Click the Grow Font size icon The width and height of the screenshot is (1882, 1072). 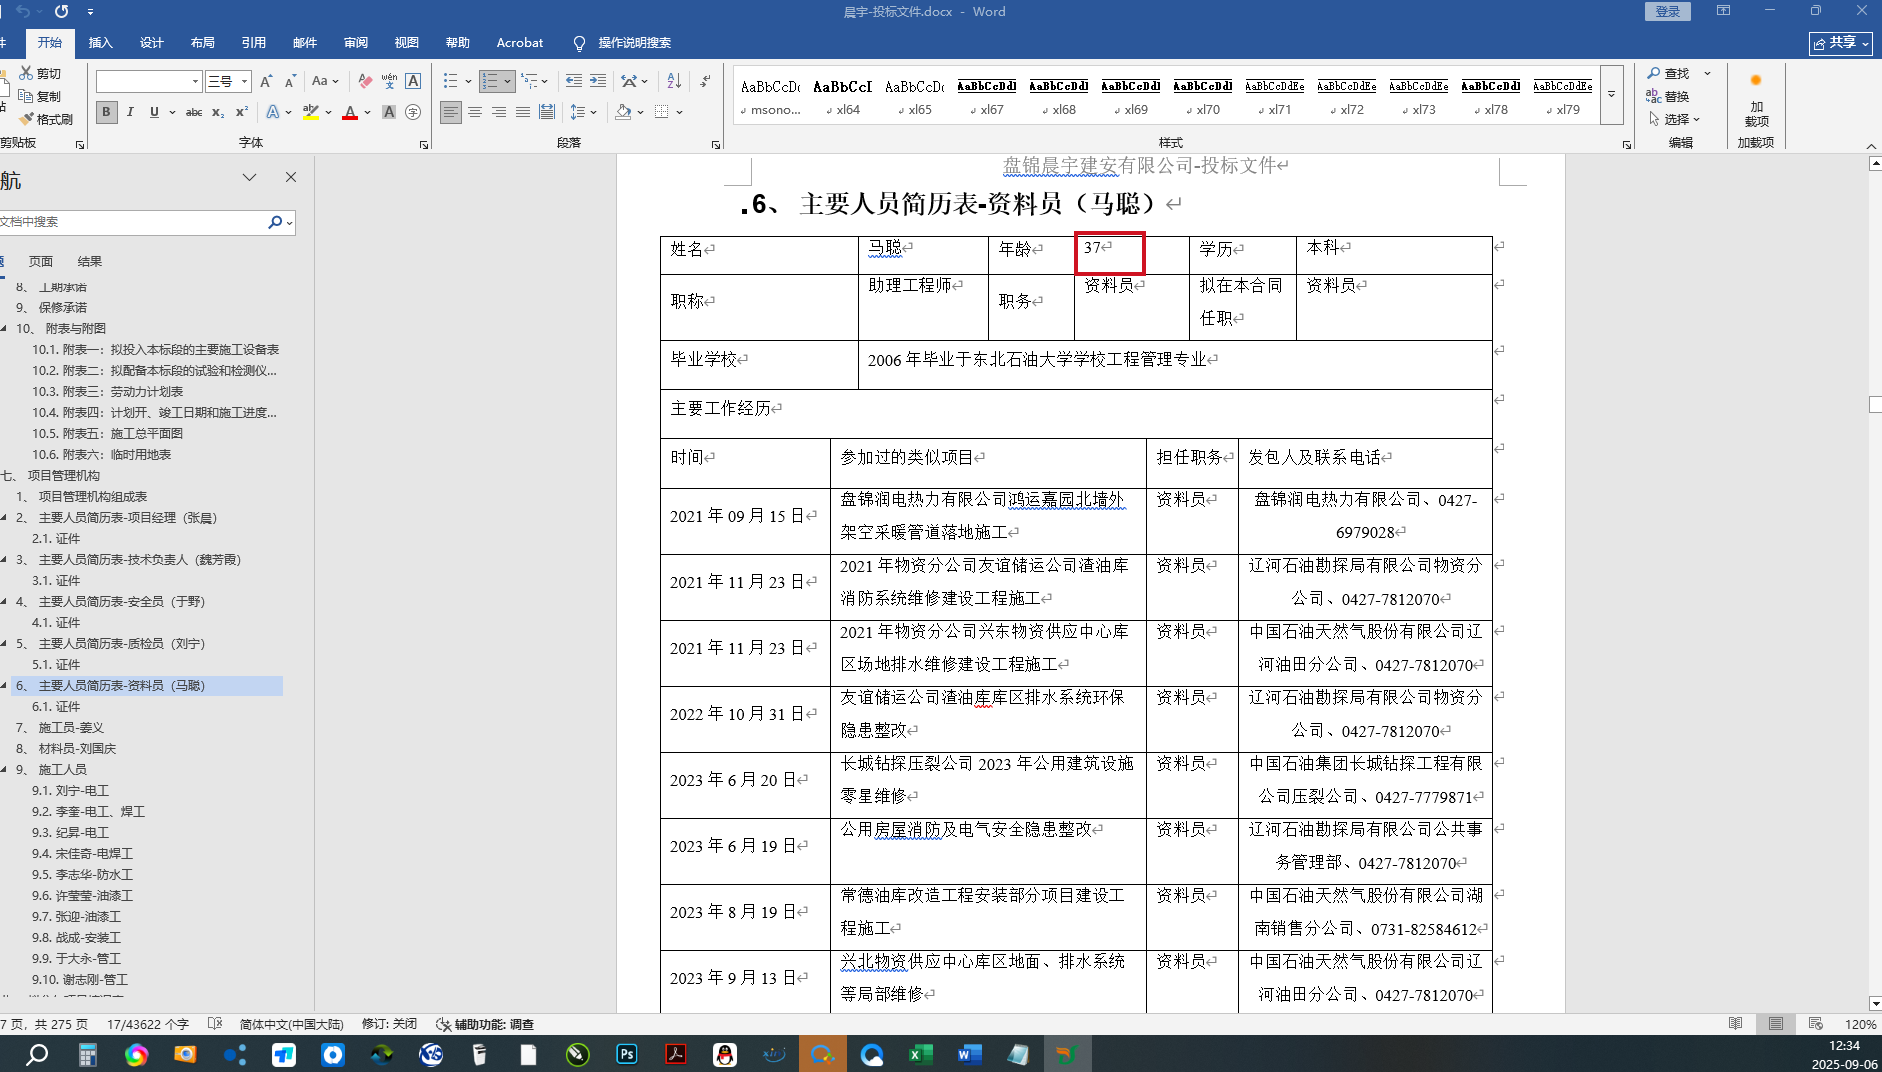(266, 81)
